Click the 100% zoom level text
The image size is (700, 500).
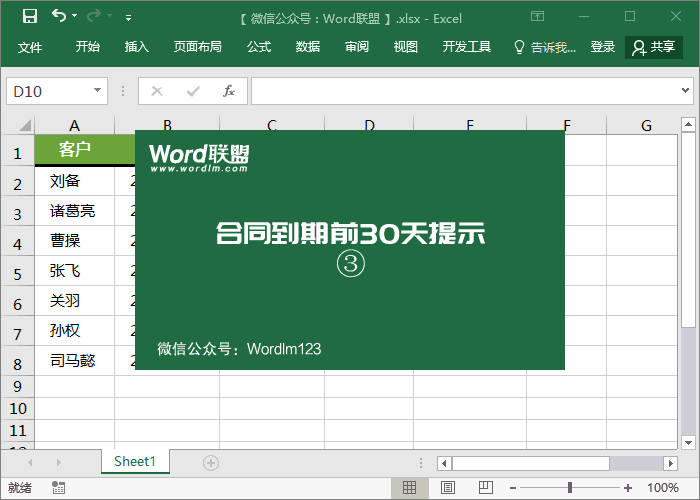[x=662, y=488]
